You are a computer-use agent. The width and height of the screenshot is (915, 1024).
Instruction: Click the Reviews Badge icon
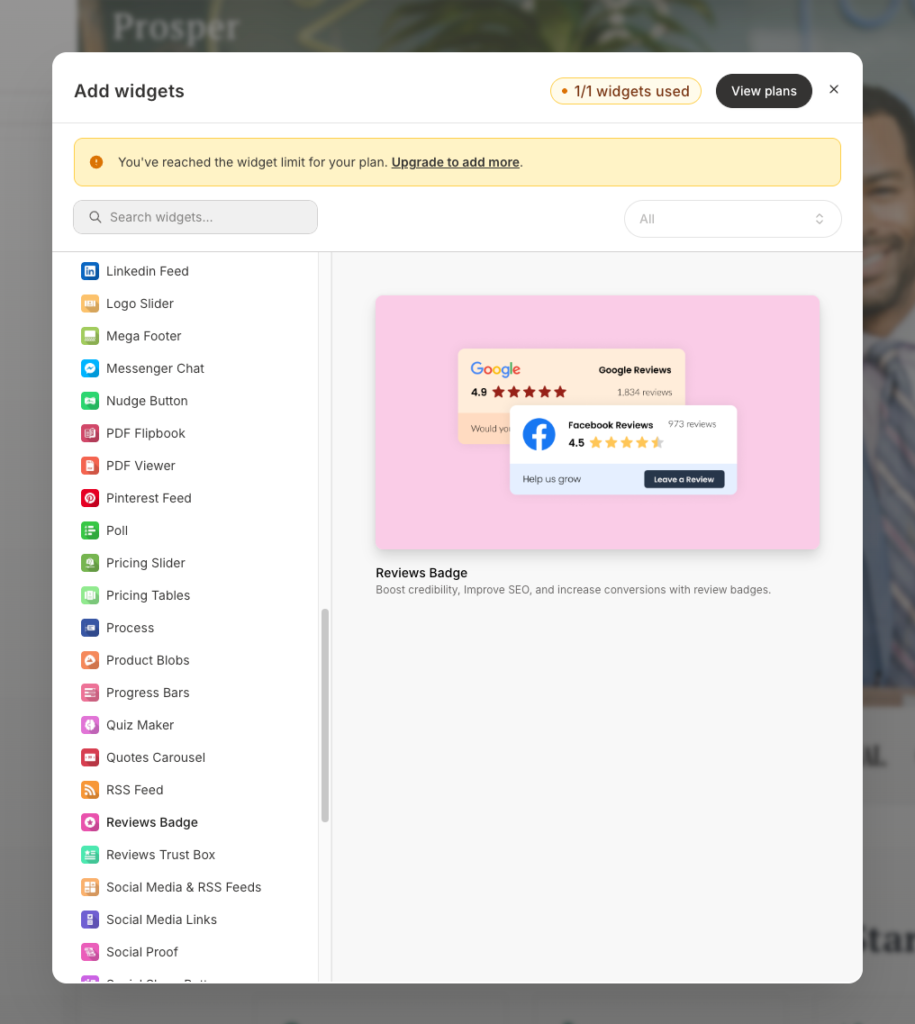(89, 822)
